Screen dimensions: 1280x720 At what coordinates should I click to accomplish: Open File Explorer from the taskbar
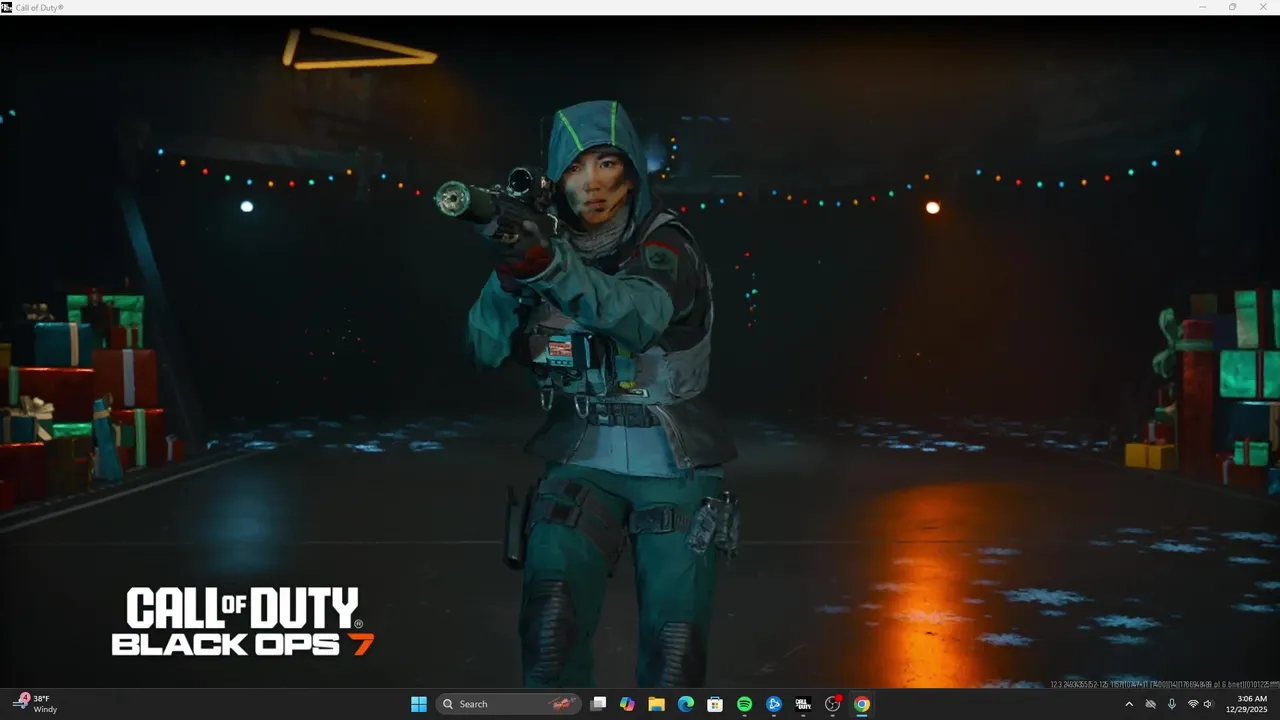(x=656, y=704)
